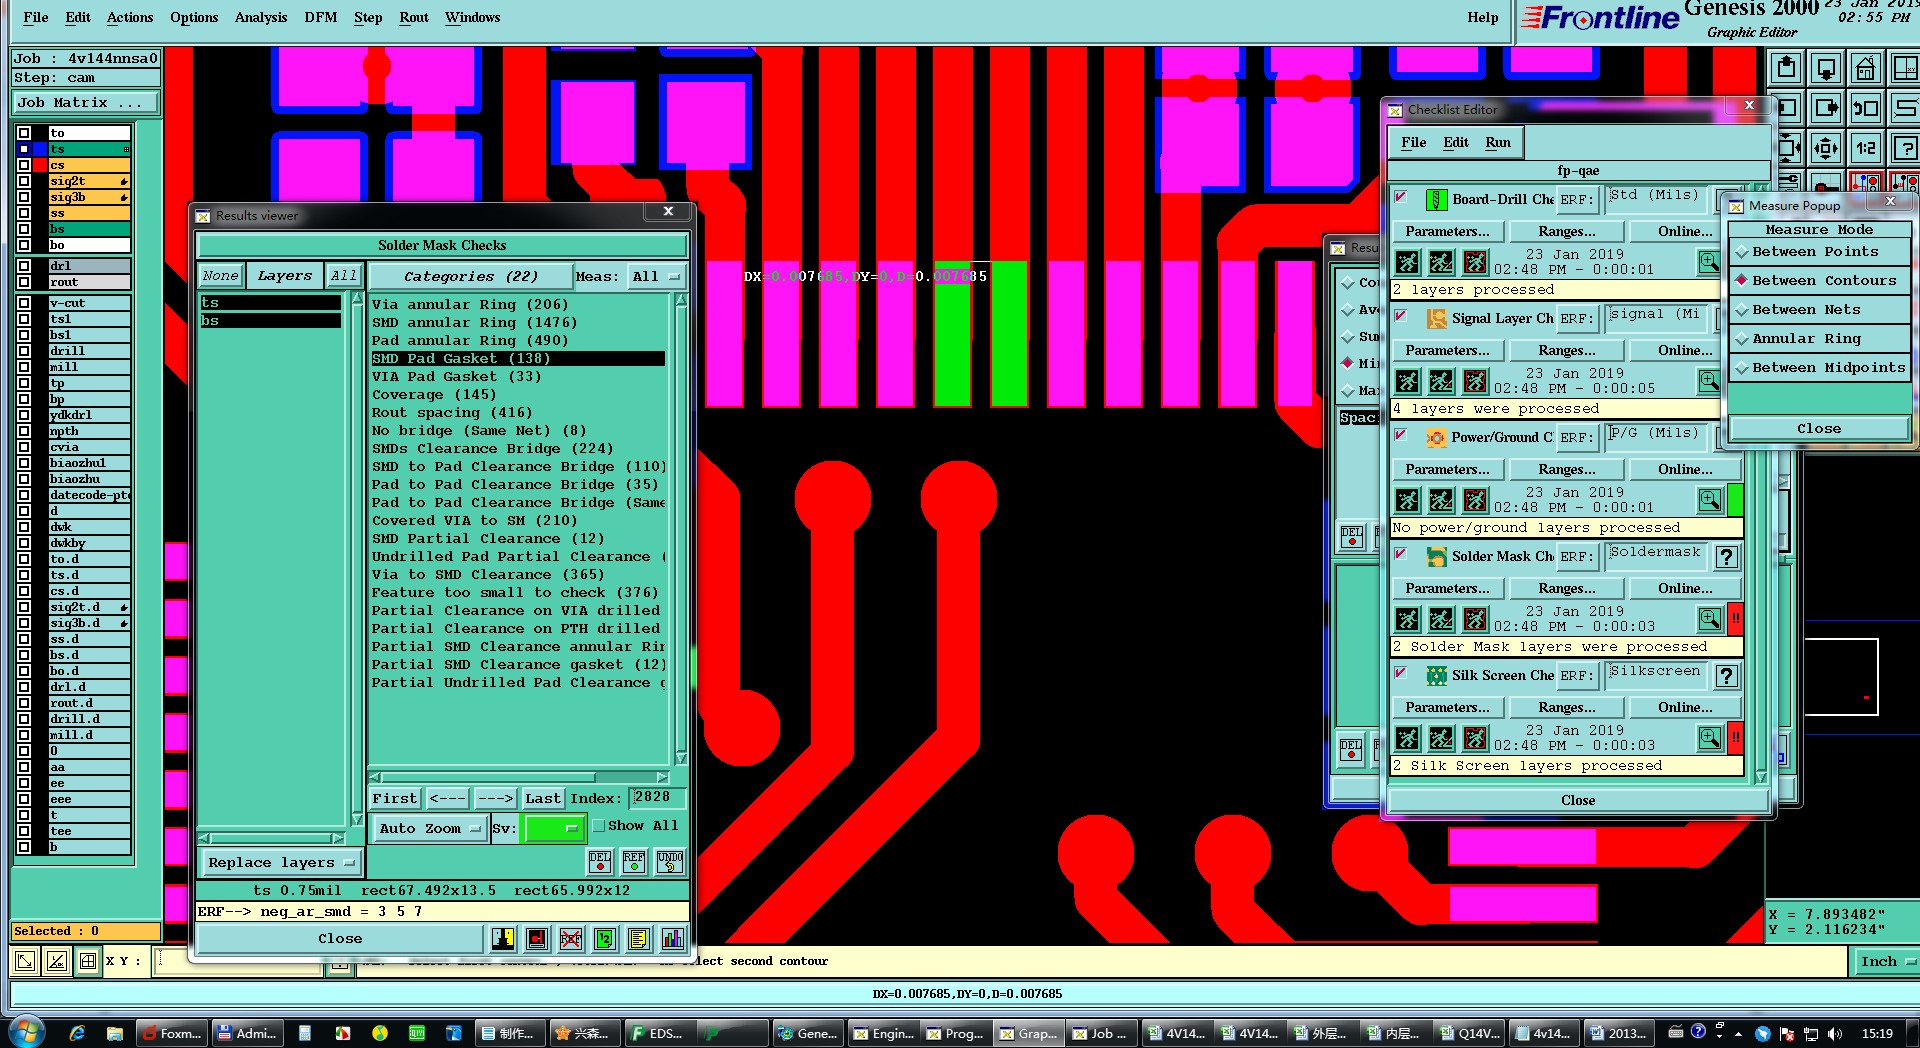Screen dimensions: 1920x1048
Task: Click the green 12 page icon in Results viewer
Action: pos(604,938)
